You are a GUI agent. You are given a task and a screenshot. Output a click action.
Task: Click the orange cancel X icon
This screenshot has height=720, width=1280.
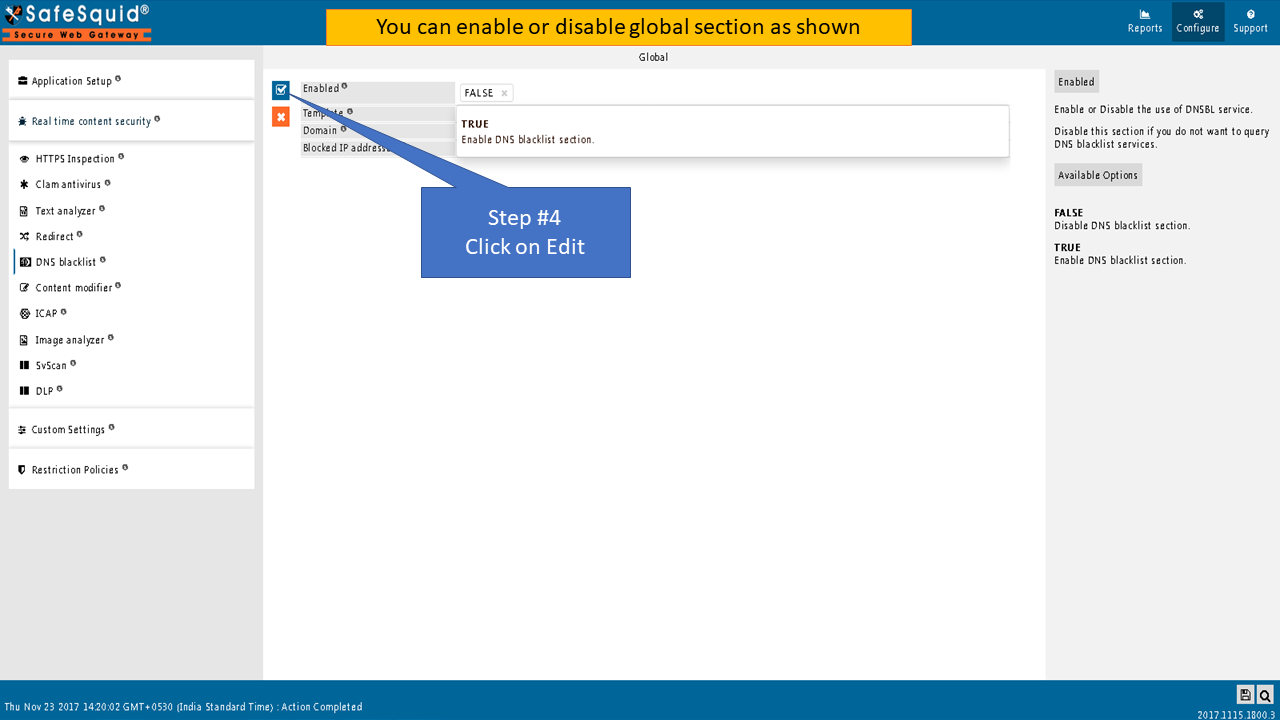click(281, 117)
